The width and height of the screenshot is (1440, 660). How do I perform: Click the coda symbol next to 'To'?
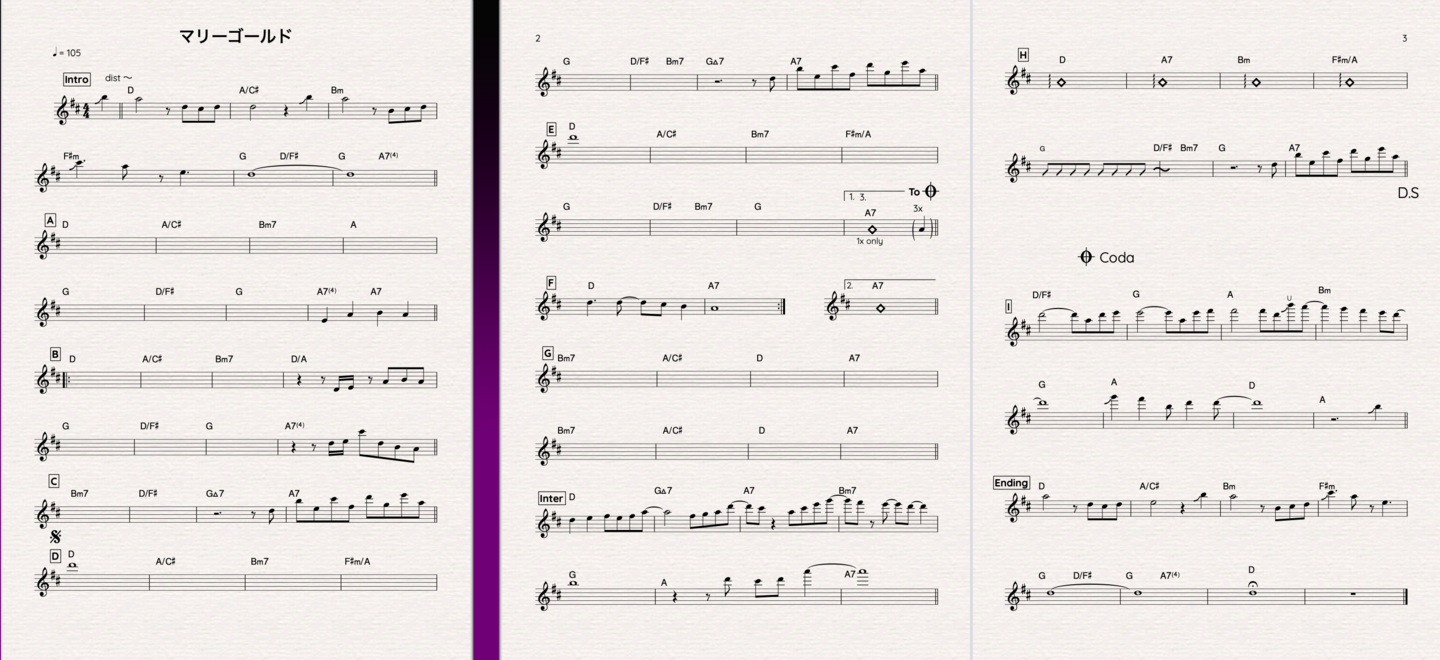931,191
